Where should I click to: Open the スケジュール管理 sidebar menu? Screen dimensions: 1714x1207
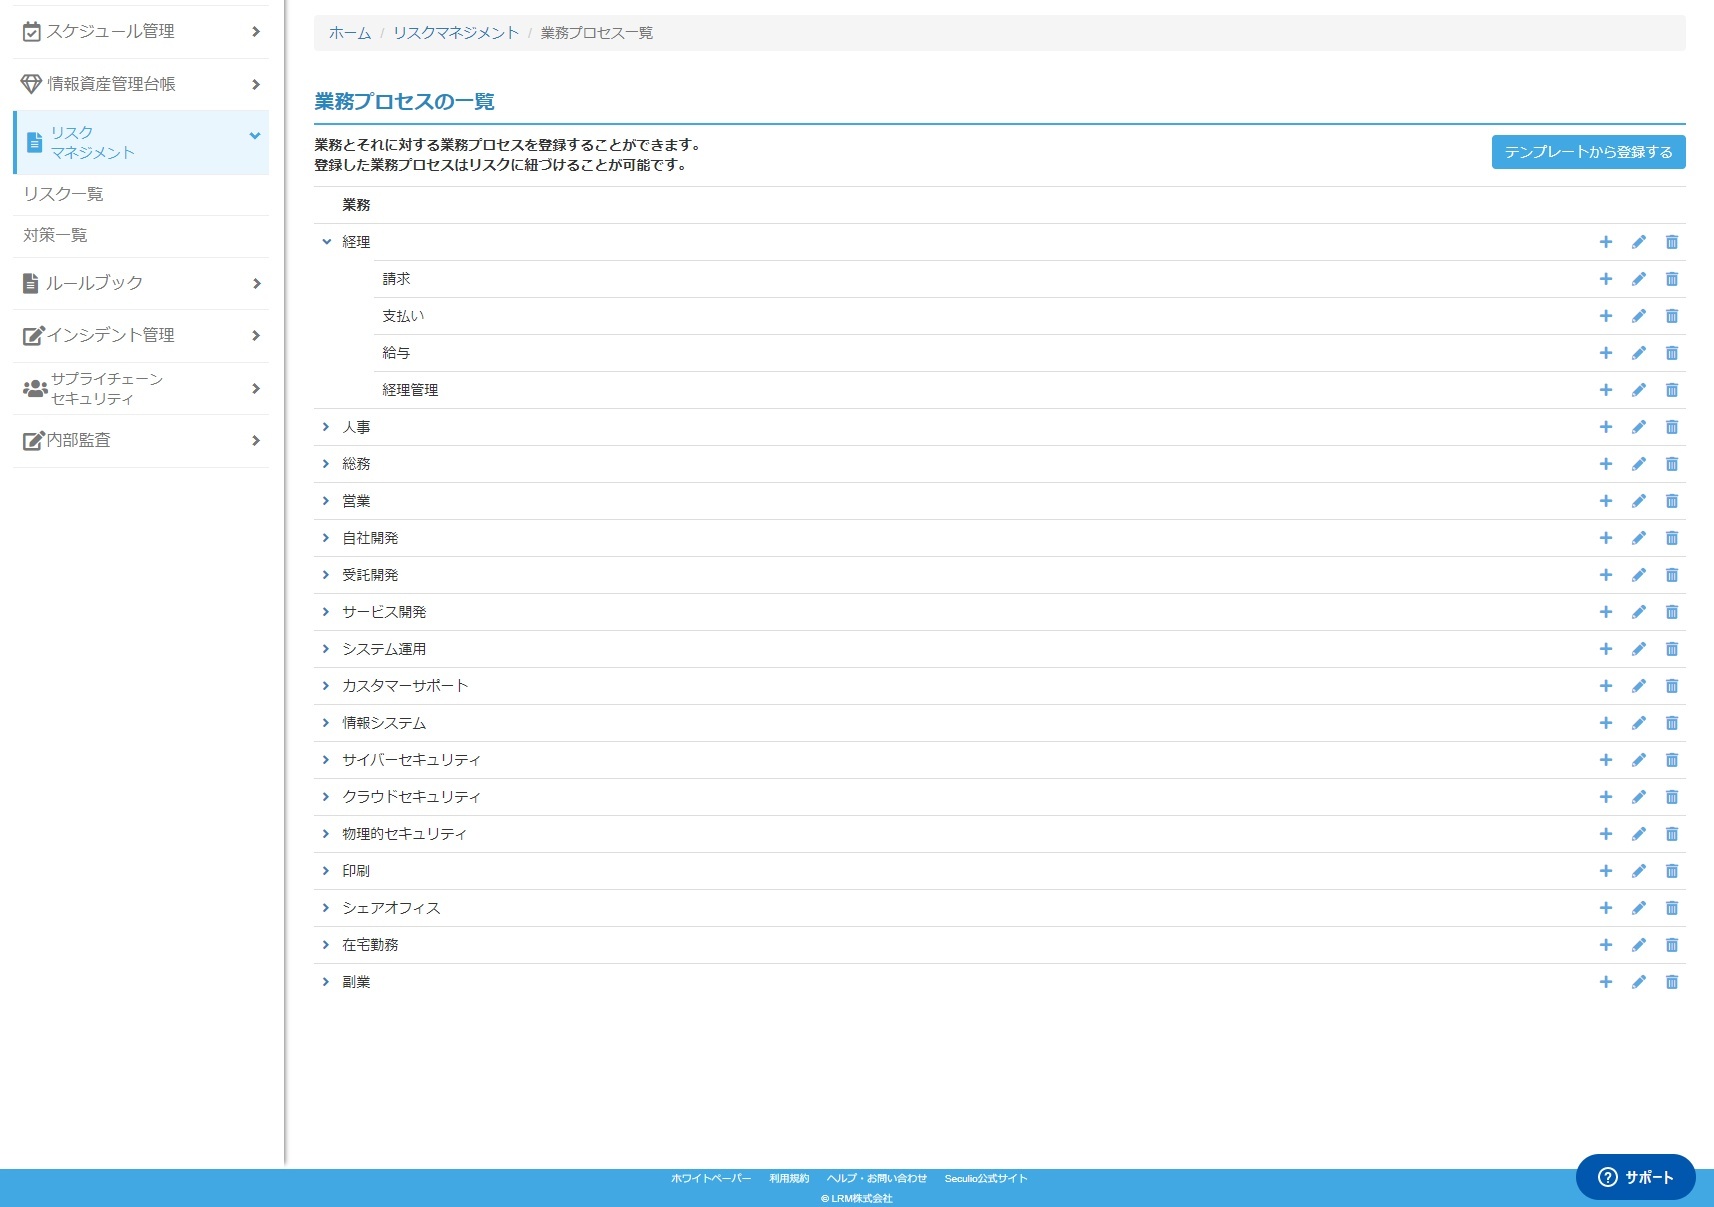(141, 32)
